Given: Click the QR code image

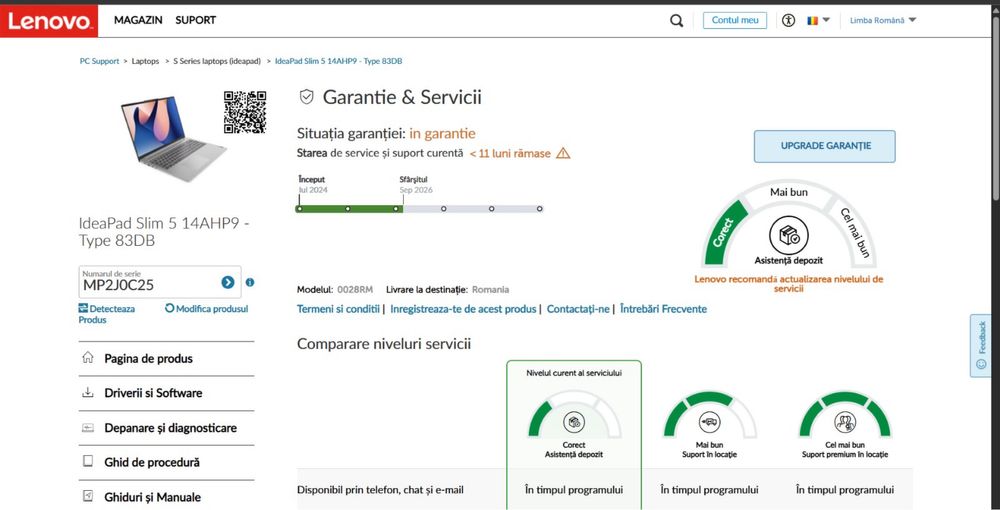Looking at the screenshot, I should 245,112.
